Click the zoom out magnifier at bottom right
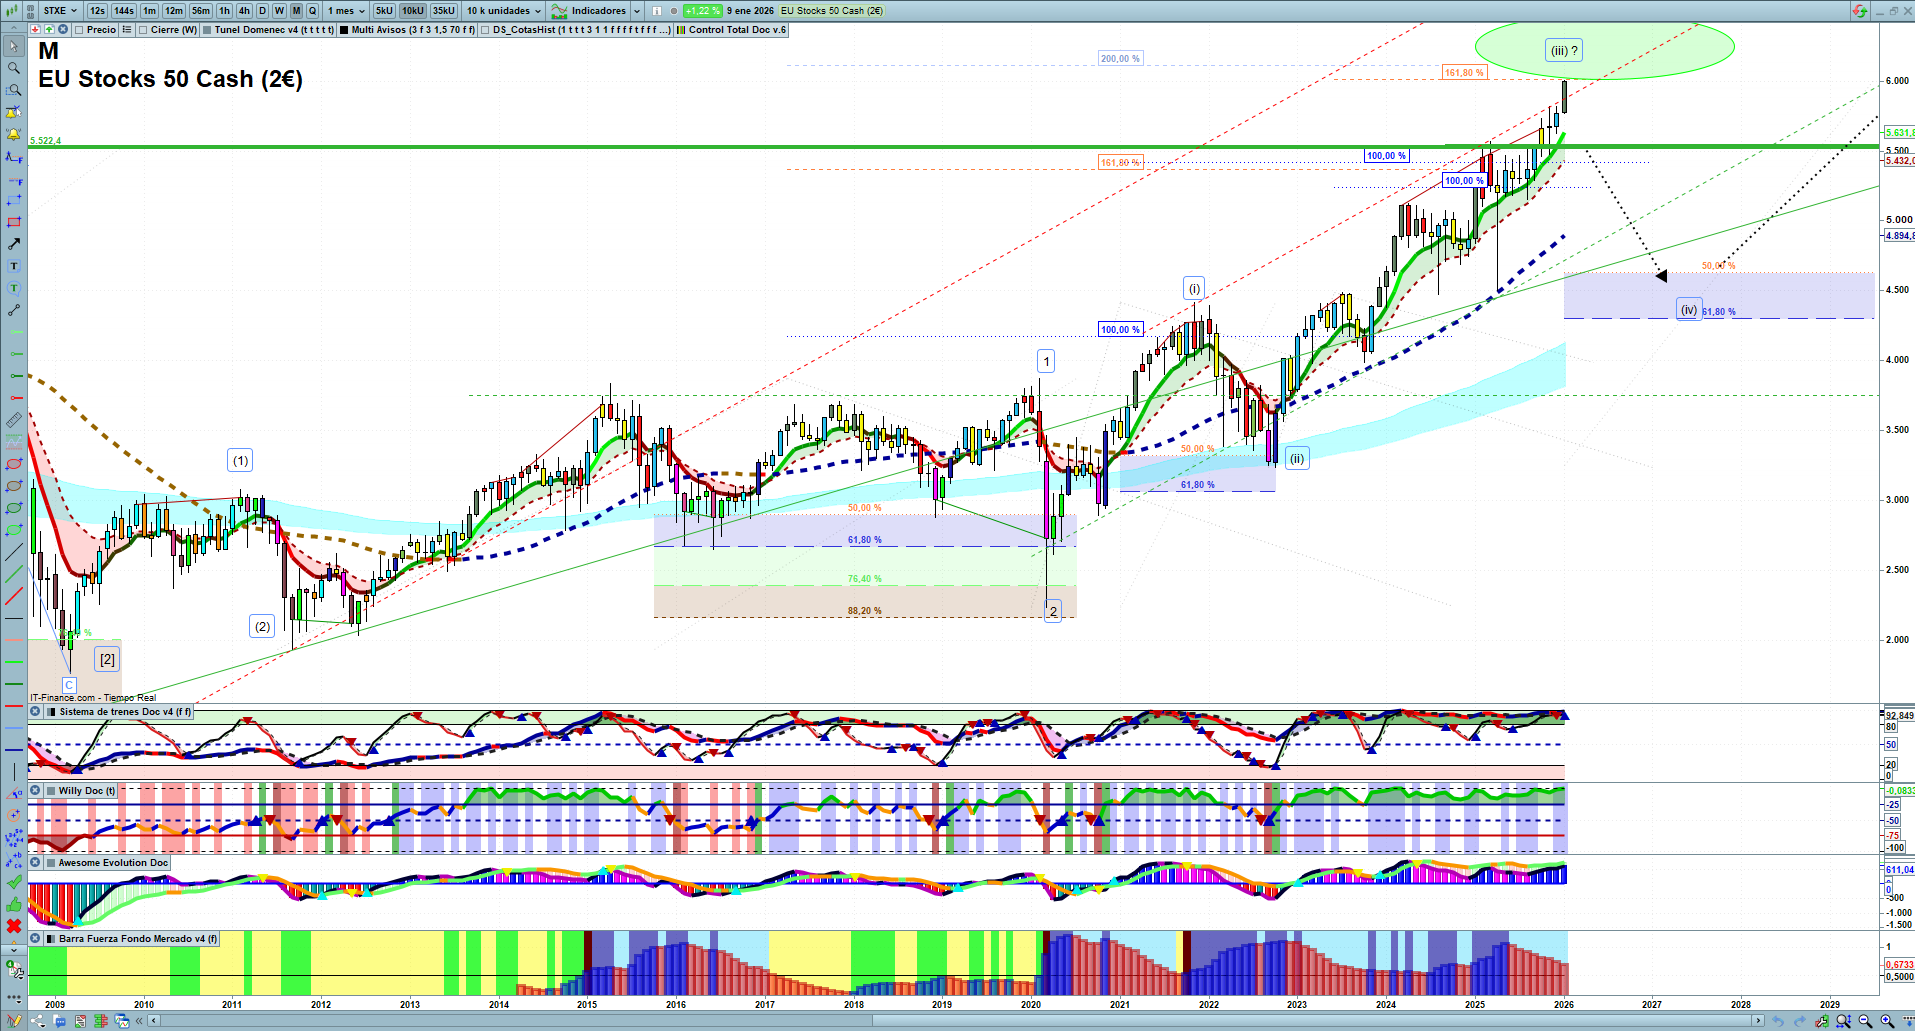The image size is (1915, 1031). [1865, 1021]
